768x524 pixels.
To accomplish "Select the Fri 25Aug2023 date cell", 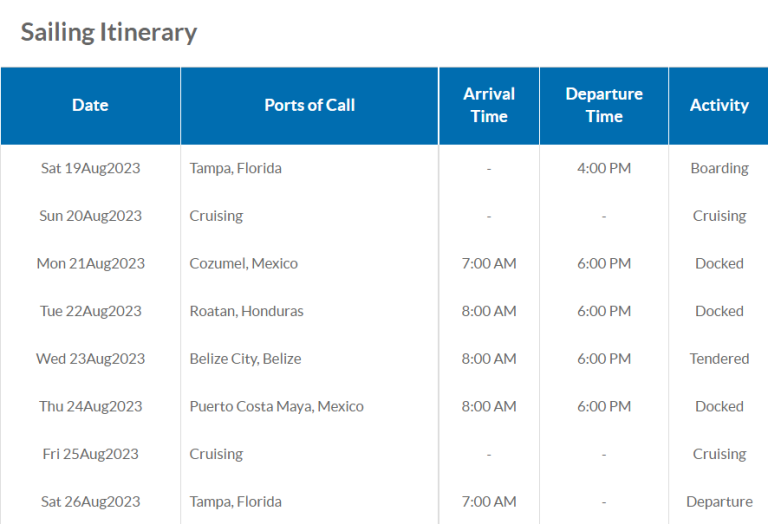I will (x=91, y=454).
